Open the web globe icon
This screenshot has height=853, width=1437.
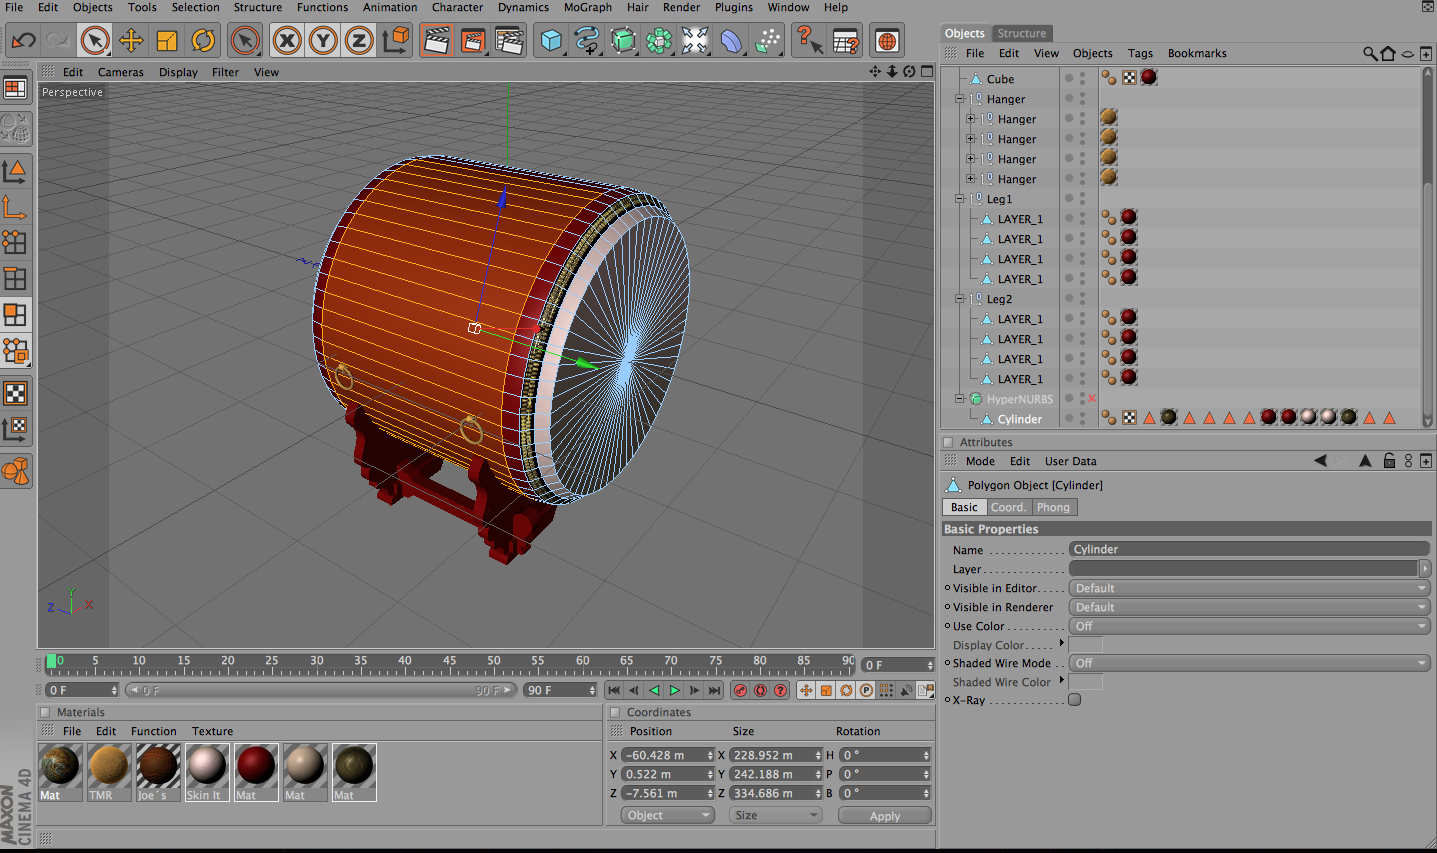[x=887, y=41]
